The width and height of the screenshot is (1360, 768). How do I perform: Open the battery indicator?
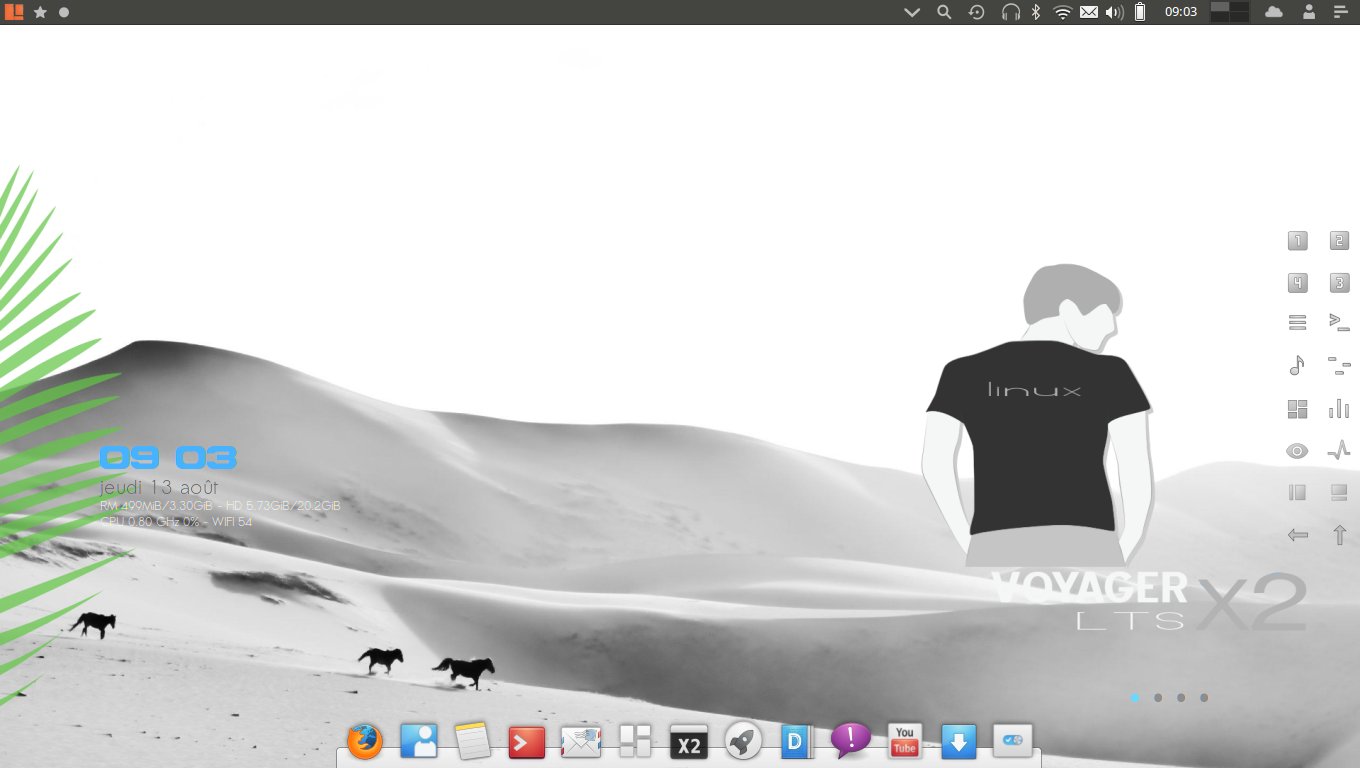tap(1141, 12)
